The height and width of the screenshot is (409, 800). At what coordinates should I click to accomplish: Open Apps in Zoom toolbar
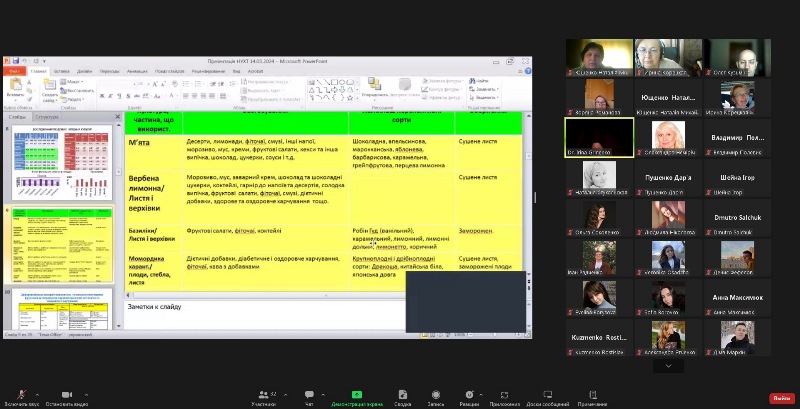504,395
